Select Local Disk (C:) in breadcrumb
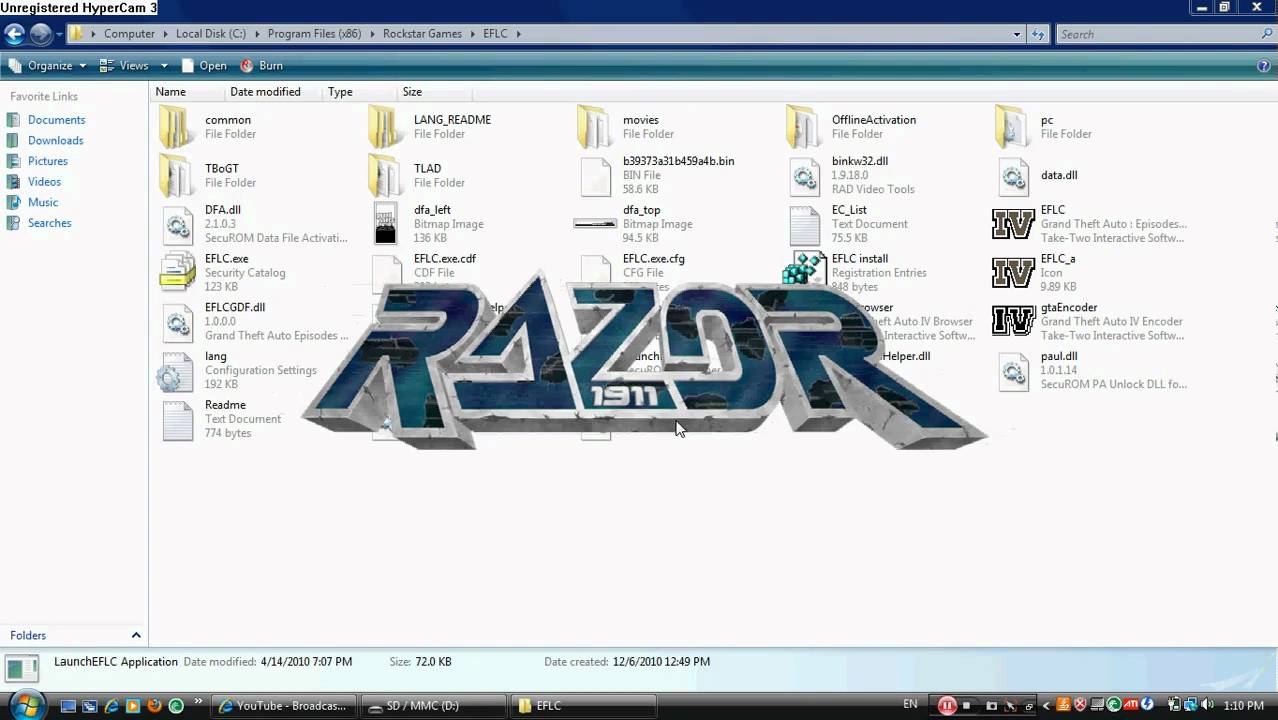This screenshot has width=1278, height=720. point(211,34)
